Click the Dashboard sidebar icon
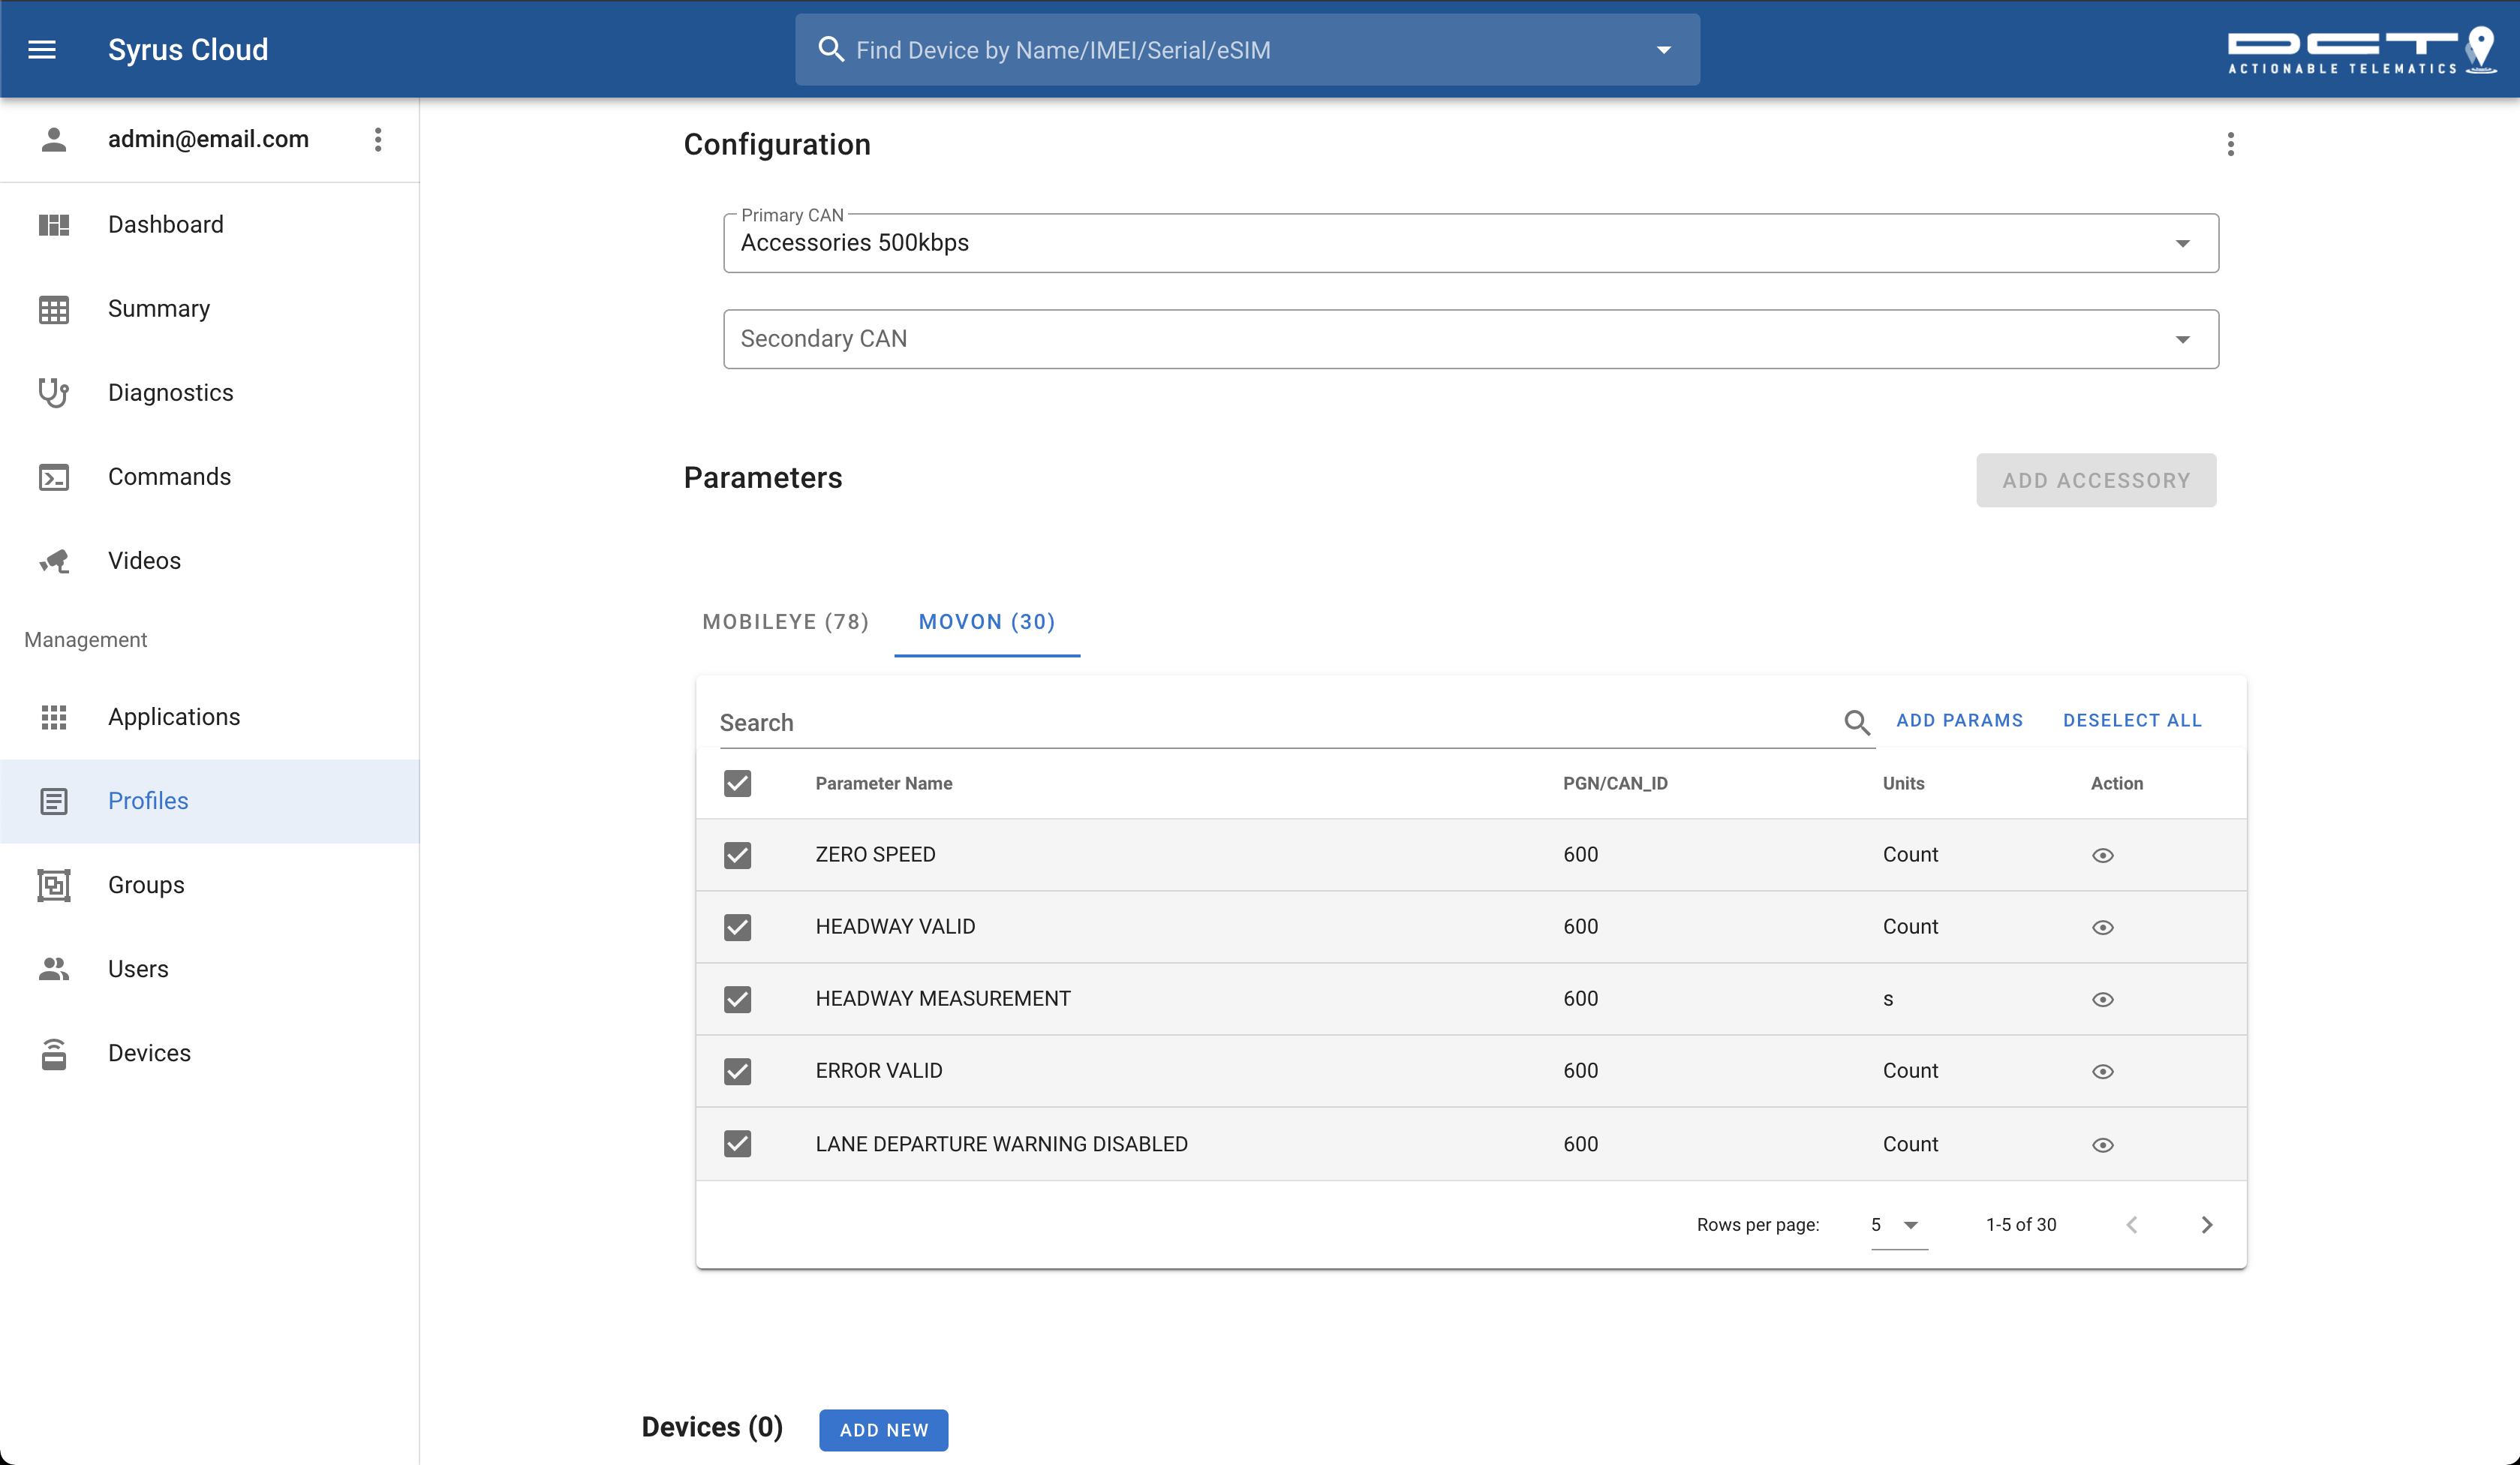Screen dimensions: 2520x1465 (54, 224)
